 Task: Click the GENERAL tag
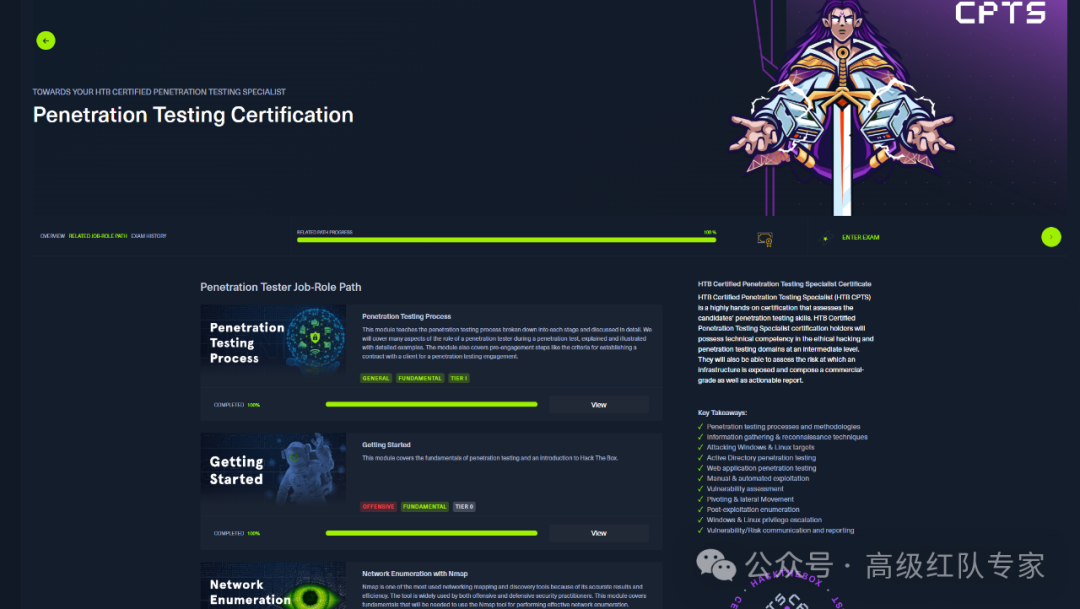point(376,378)
